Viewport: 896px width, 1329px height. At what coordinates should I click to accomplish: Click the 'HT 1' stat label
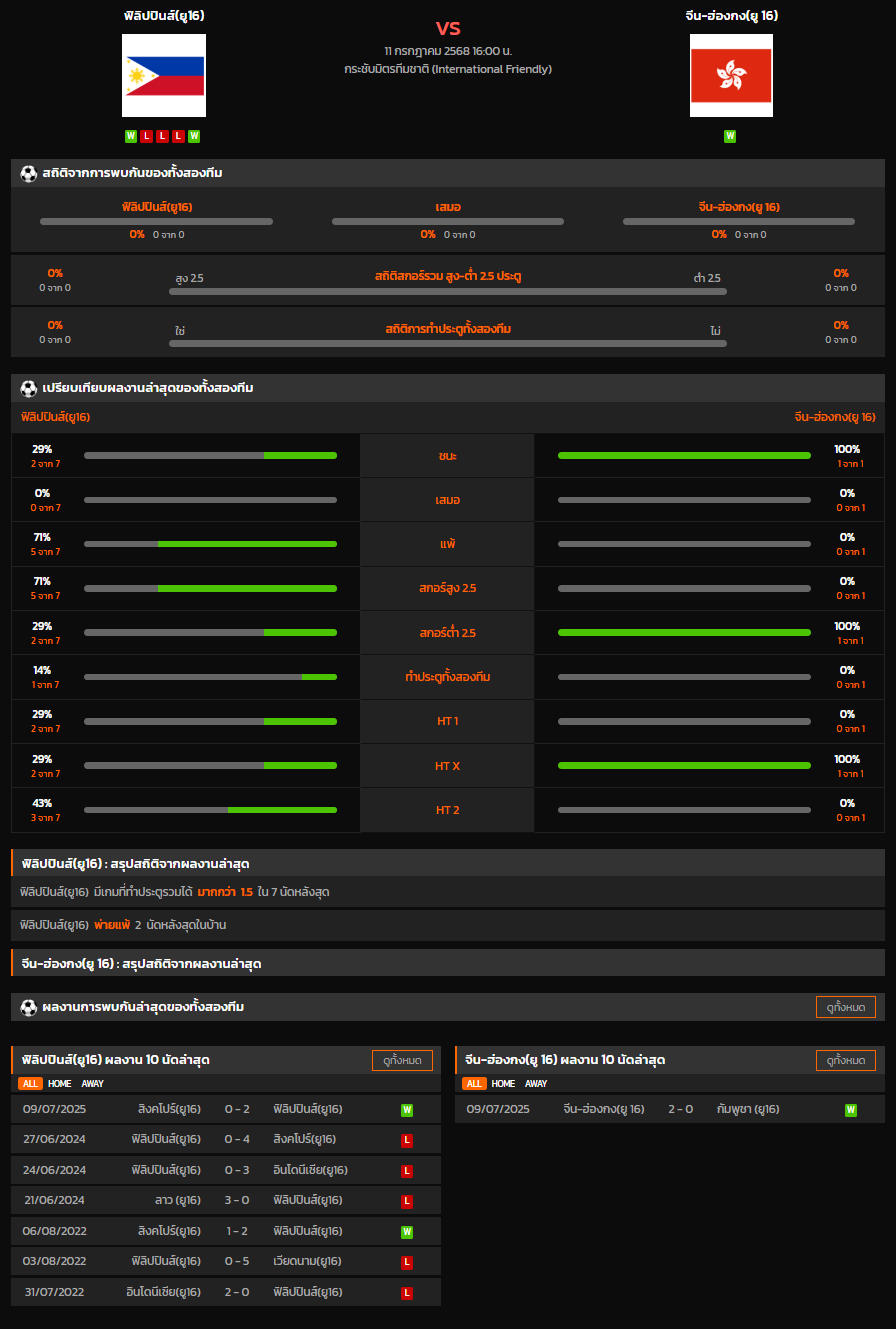[x=448, y=721]
